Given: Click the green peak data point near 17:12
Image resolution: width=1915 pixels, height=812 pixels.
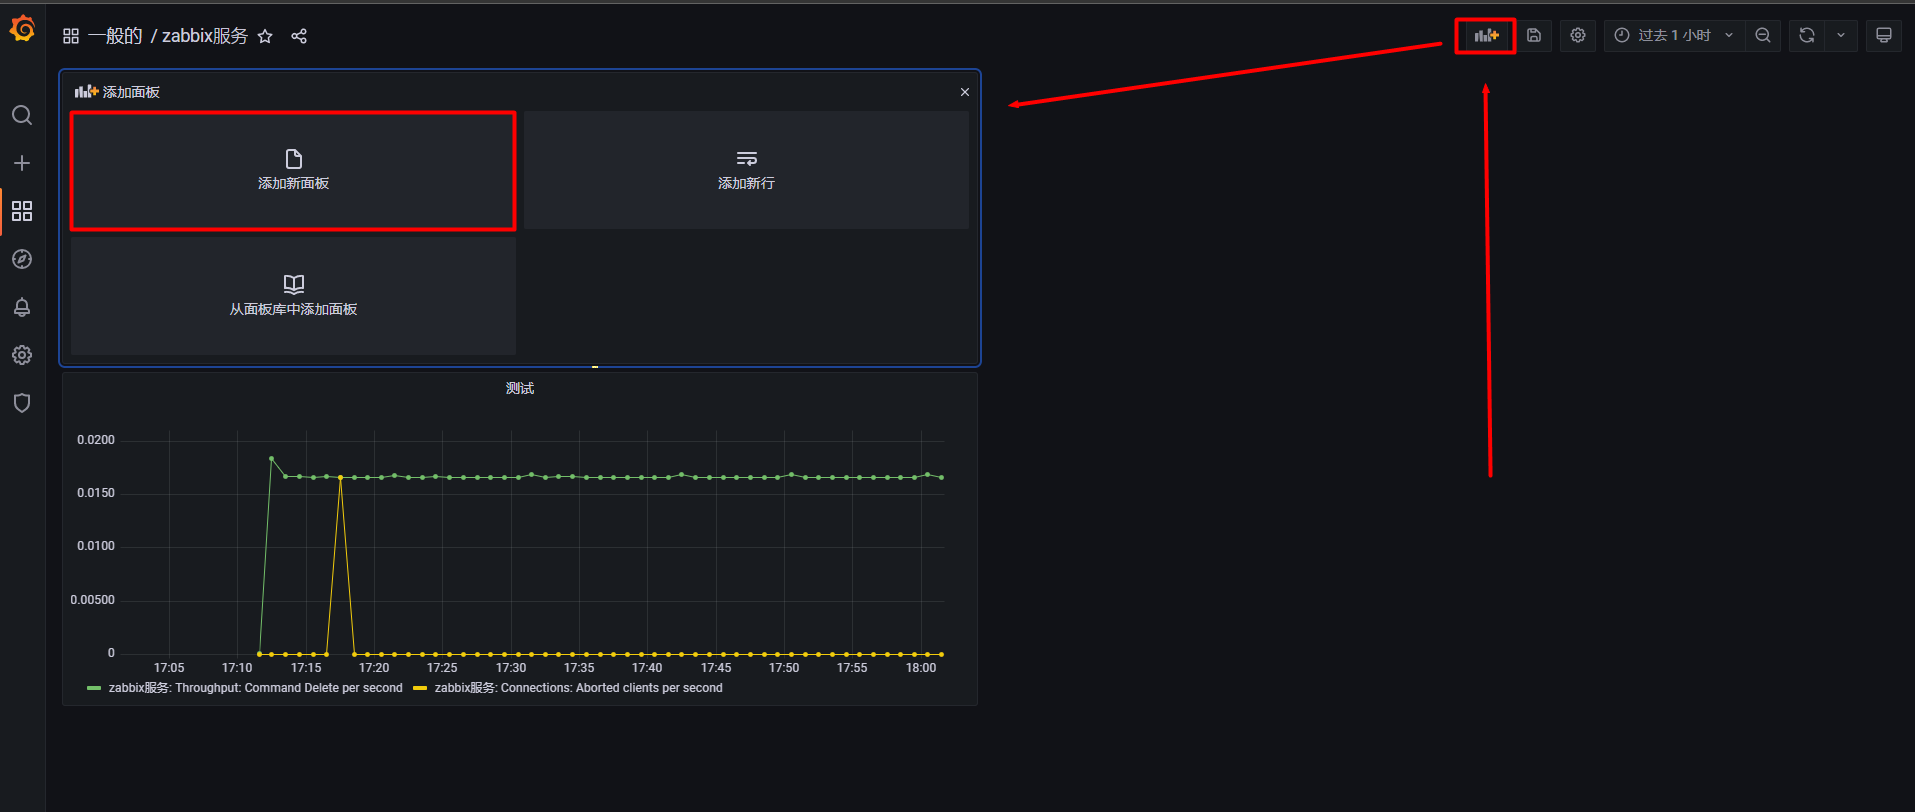Looking at the screenshot, I should [271, 459].
